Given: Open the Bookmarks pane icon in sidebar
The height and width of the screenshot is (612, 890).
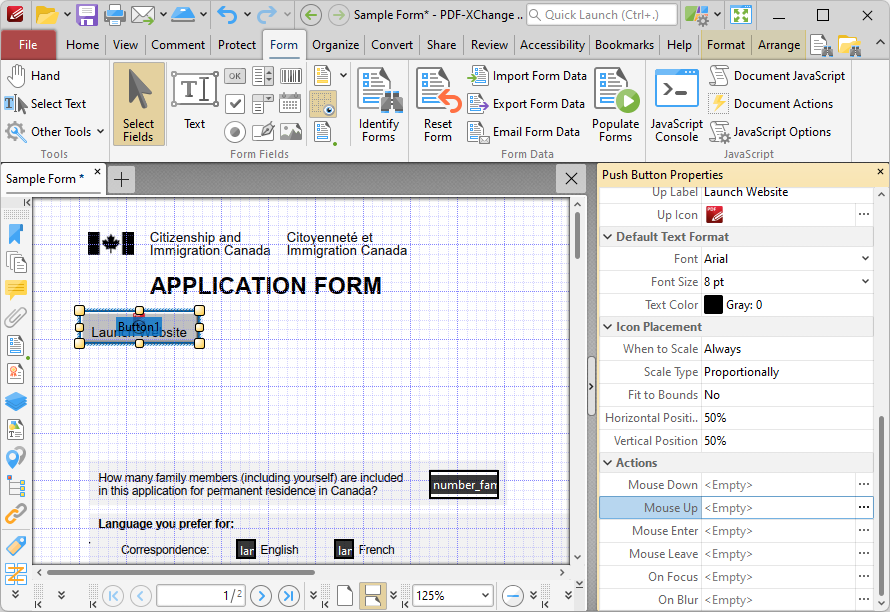Looking at the screenshot, I should (16, 234).
